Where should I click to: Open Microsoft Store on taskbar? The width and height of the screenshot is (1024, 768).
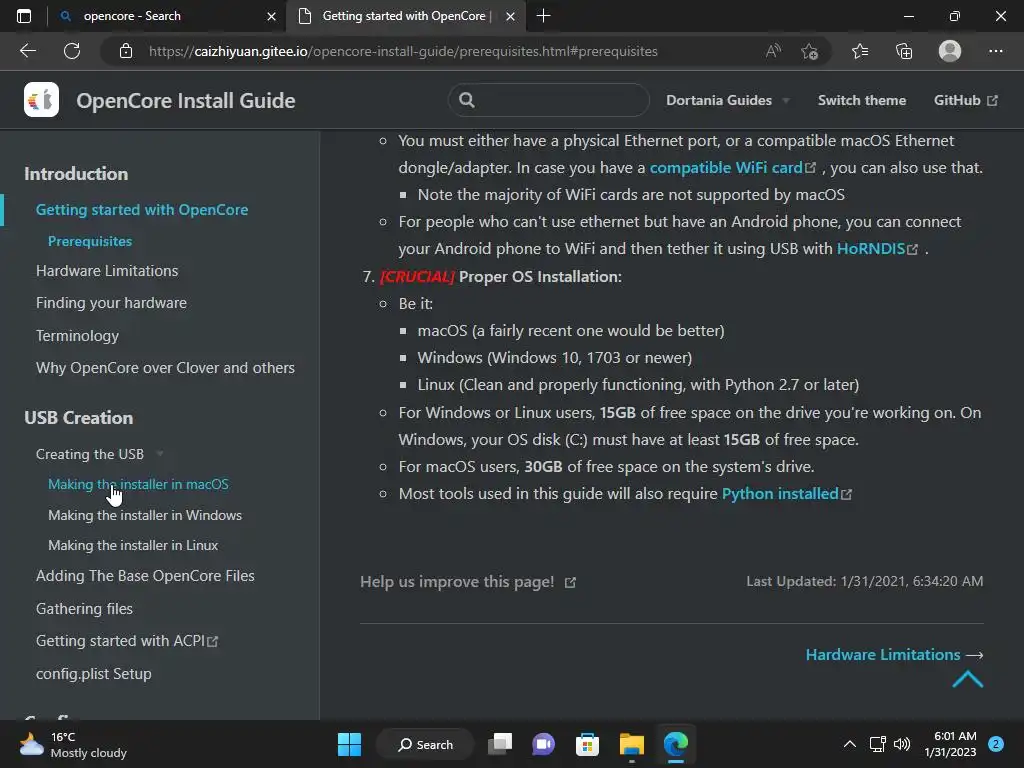pos(587,744)
